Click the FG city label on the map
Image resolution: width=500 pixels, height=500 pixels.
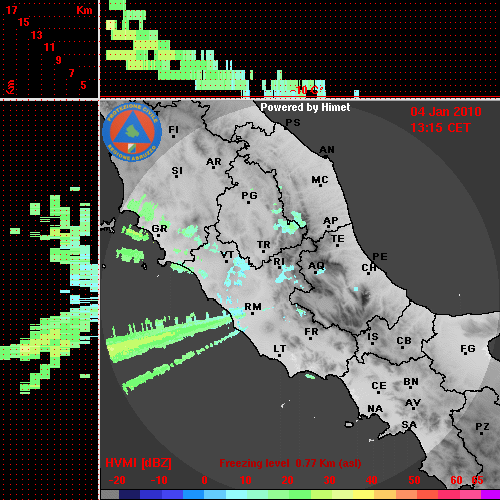(x=468, y=349)
